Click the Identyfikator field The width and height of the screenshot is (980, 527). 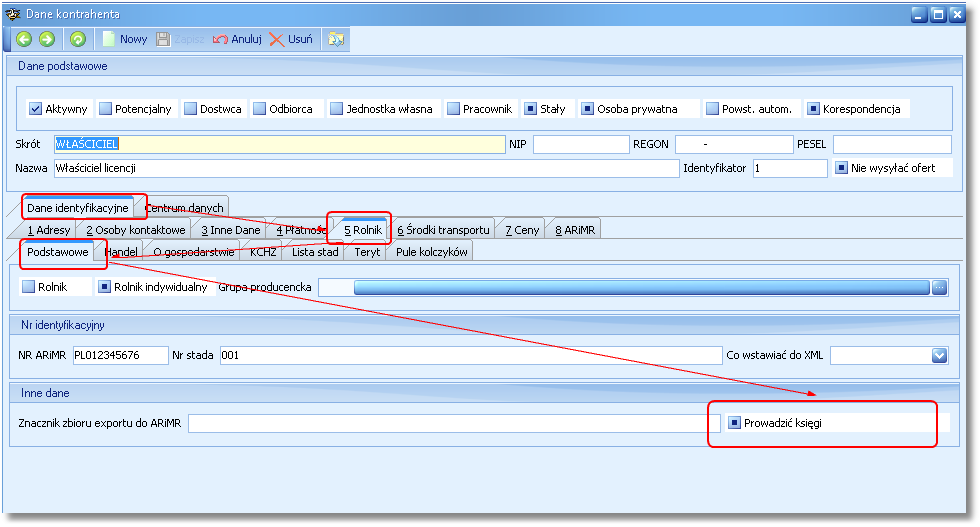[791, 168]
